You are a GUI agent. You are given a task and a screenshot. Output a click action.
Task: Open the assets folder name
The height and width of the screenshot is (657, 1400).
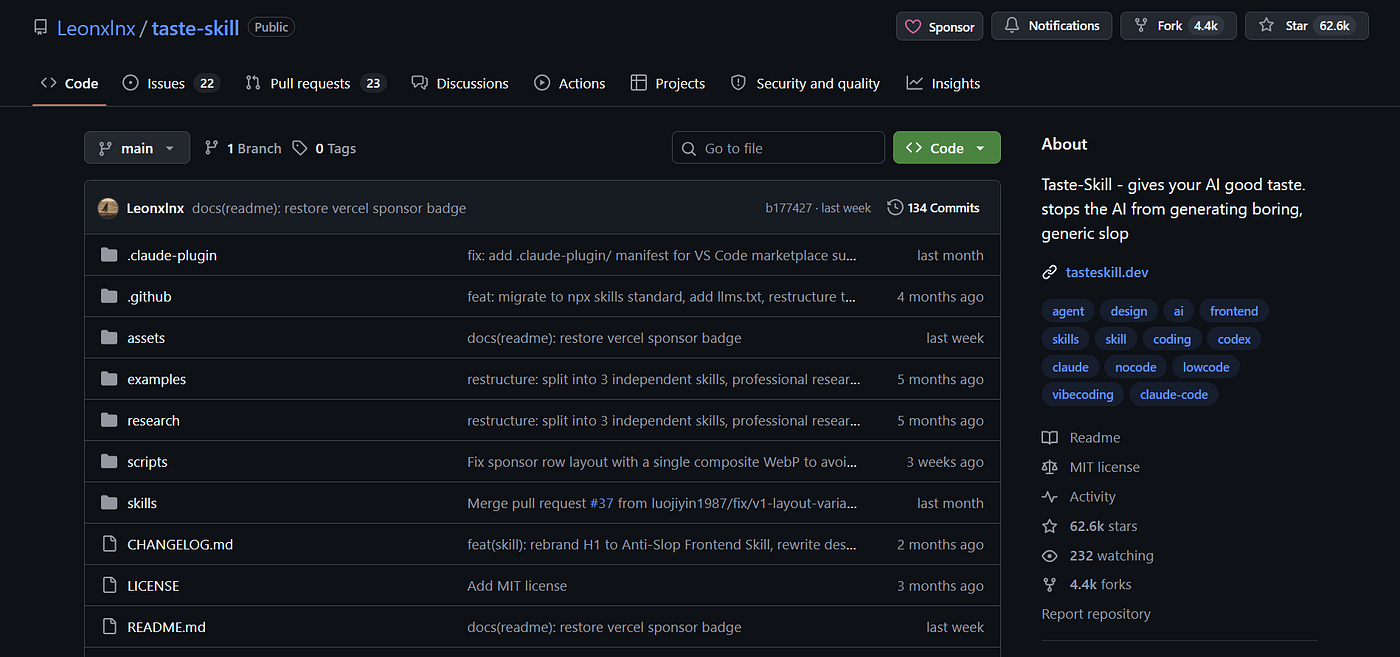coord(146,338)
